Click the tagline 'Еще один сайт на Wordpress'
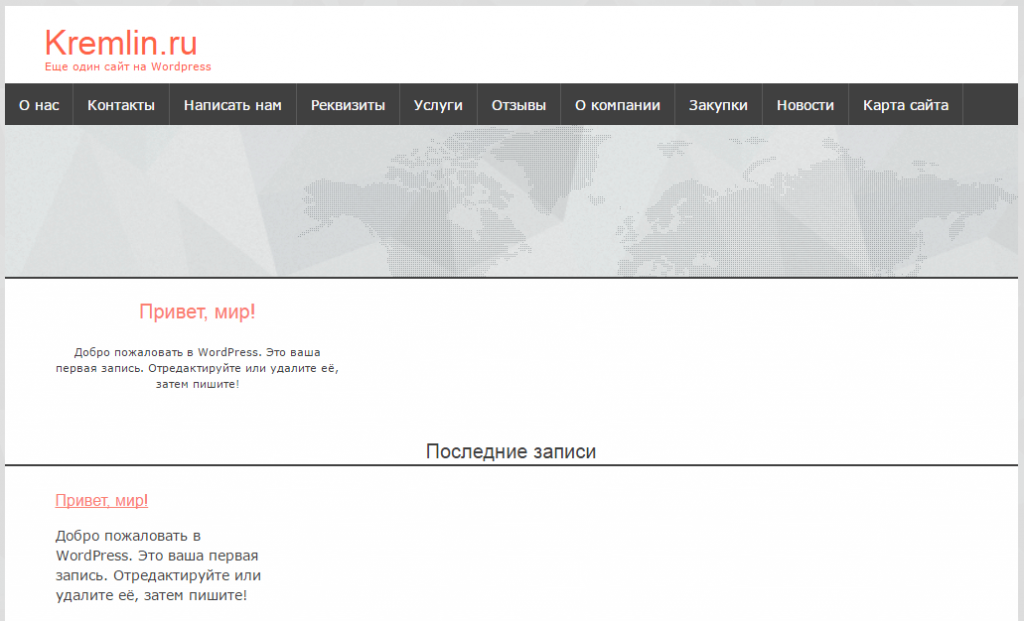1024x621 pixels. click(128, 67)
